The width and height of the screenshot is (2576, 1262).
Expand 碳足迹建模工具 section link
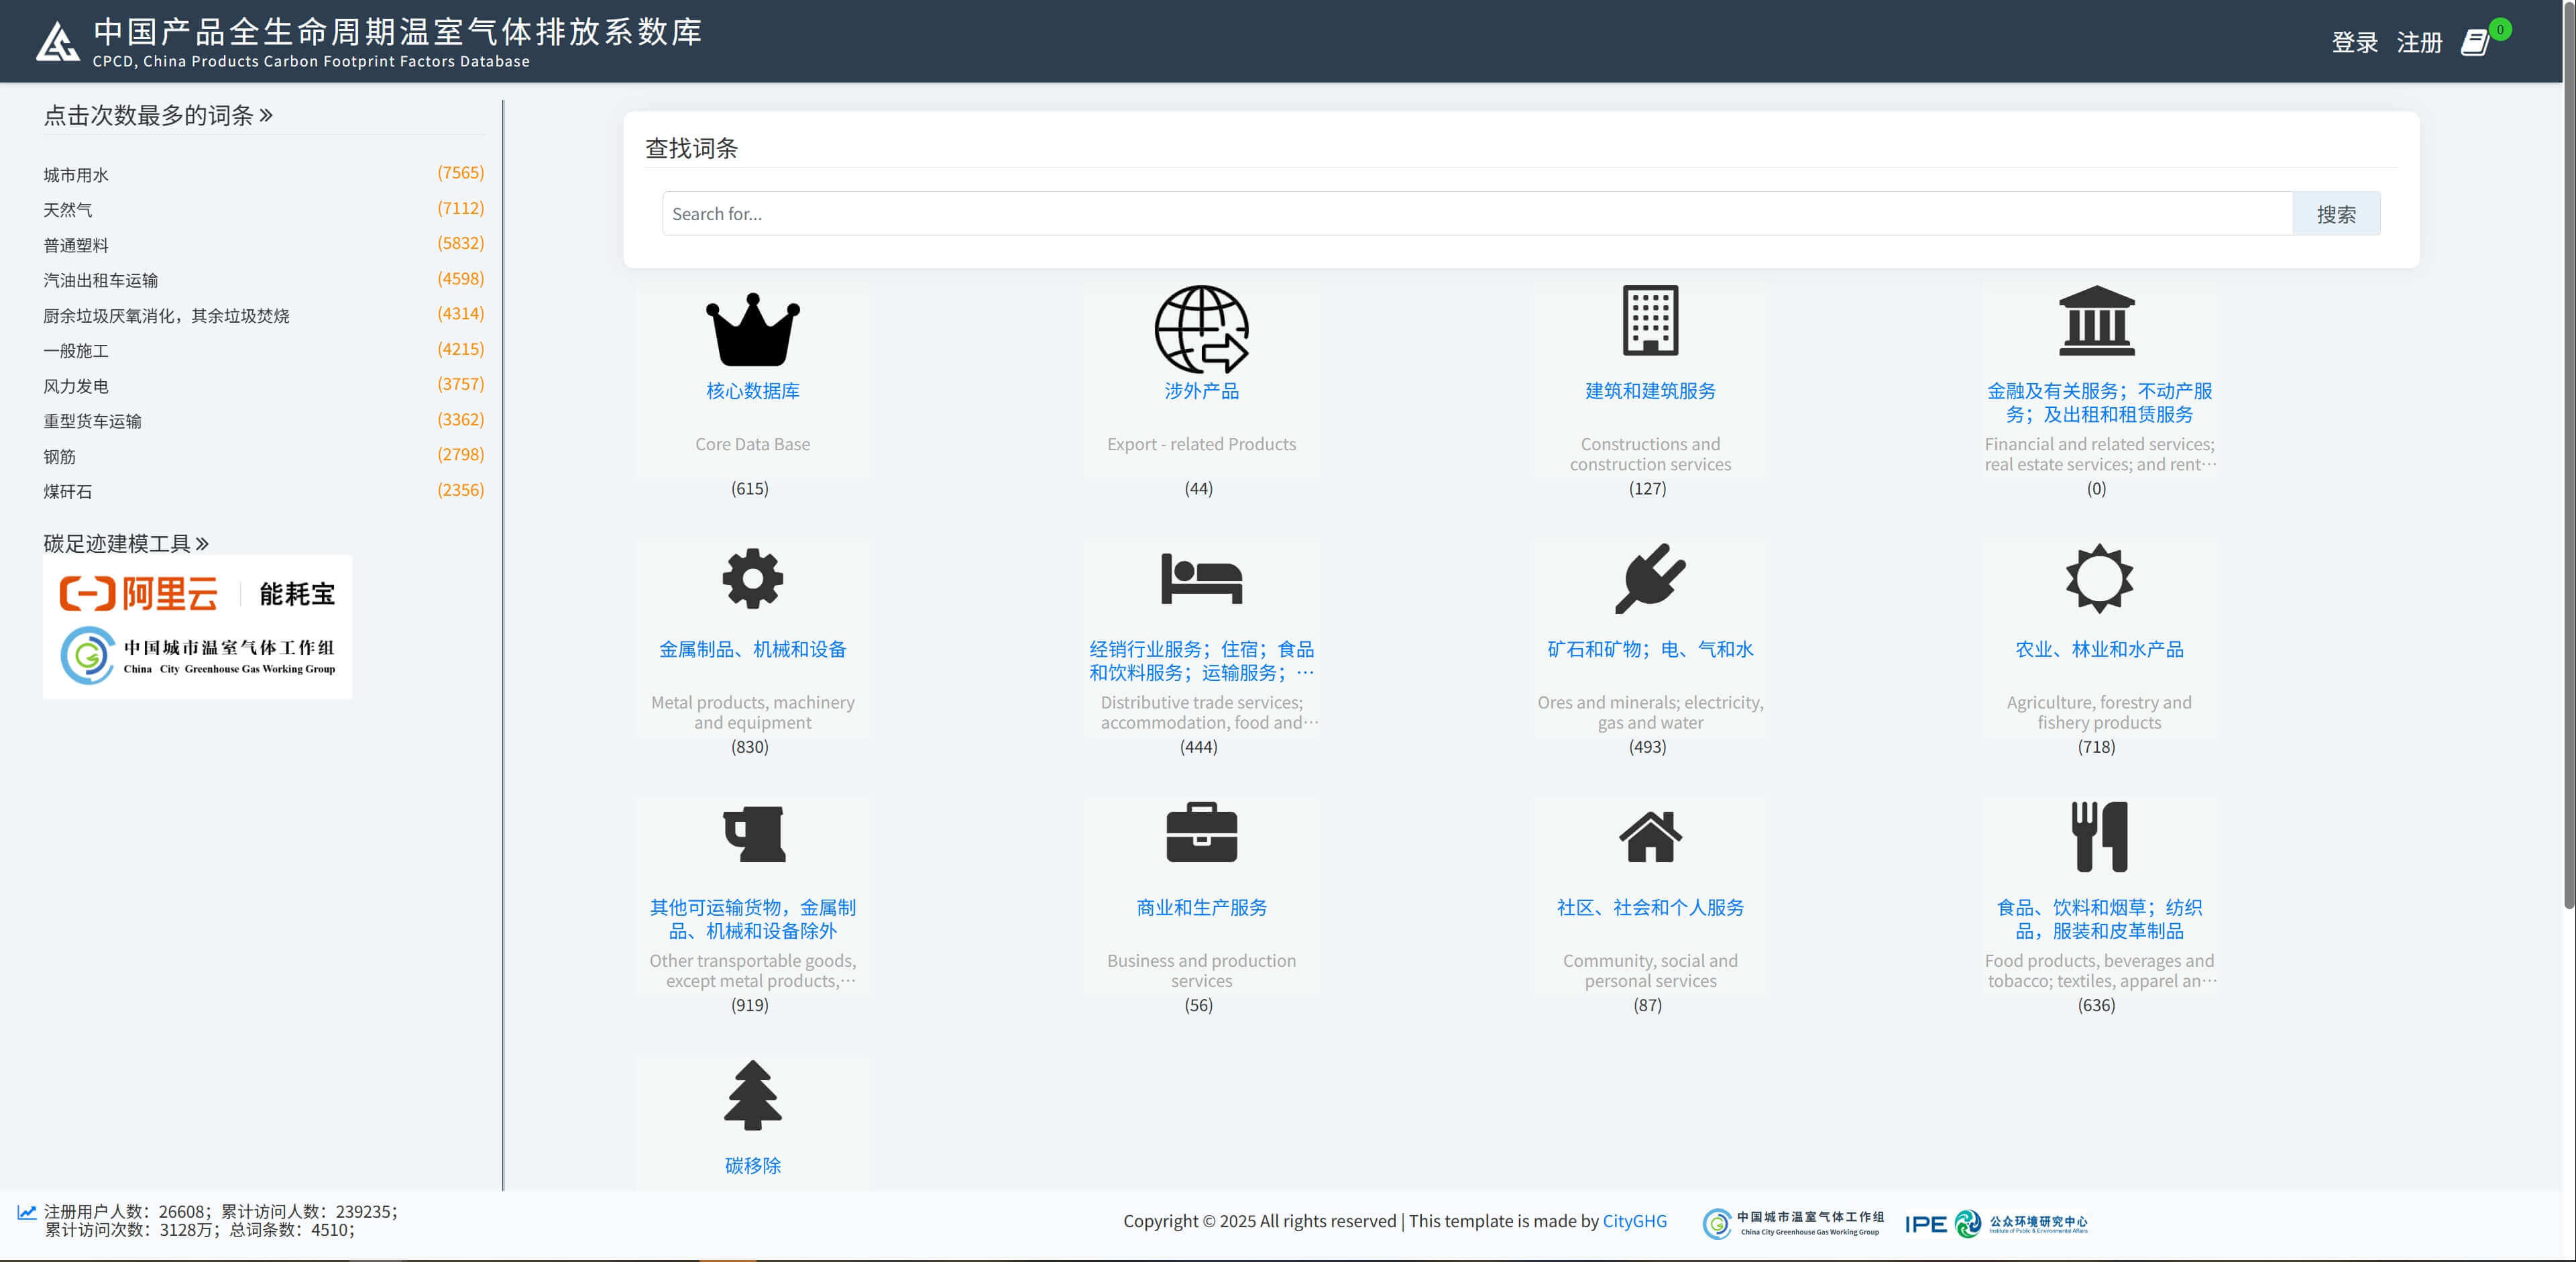tap(202, 543)
